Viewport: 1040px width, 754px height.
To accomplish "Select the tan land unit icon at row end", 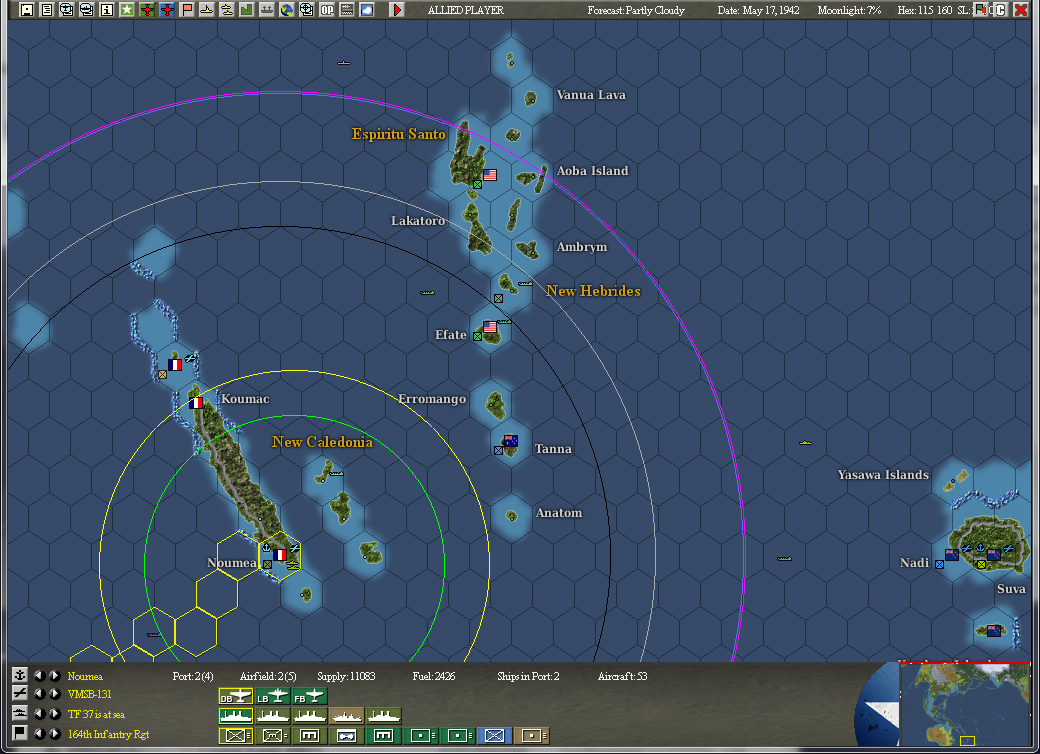I will (x=532, y=735).
